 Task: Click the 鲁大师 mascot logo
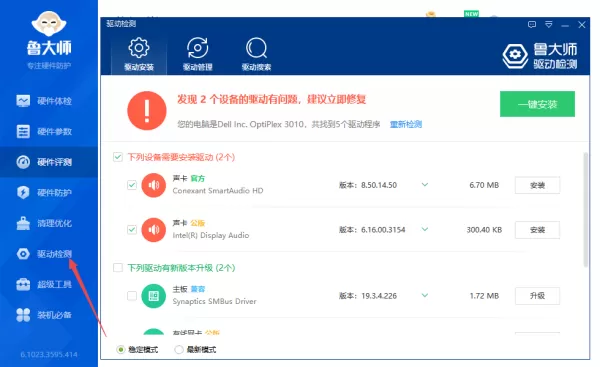click(49, 24)
